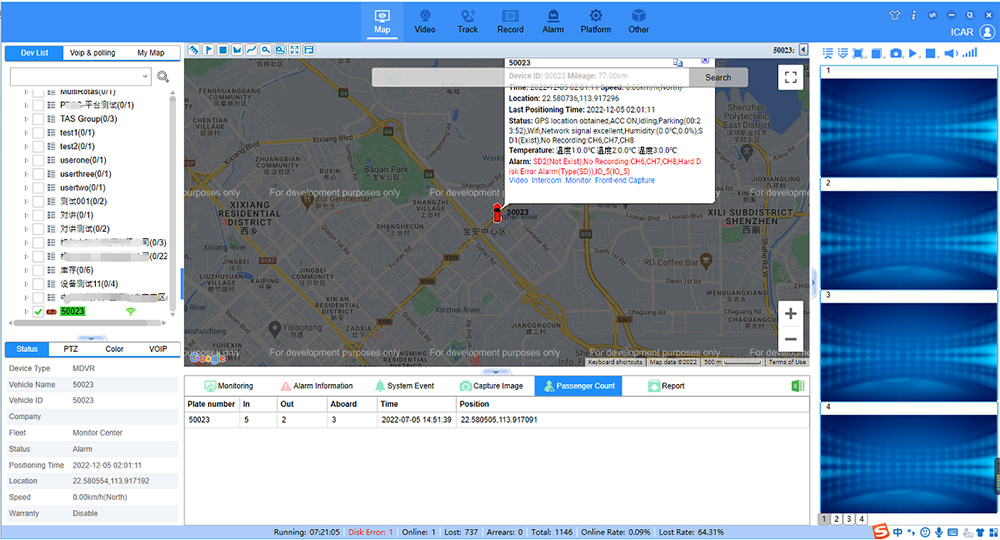Check the 对讲(0/1) checkbox
The height and width of the screenshot is (540, 1000).
38,215
